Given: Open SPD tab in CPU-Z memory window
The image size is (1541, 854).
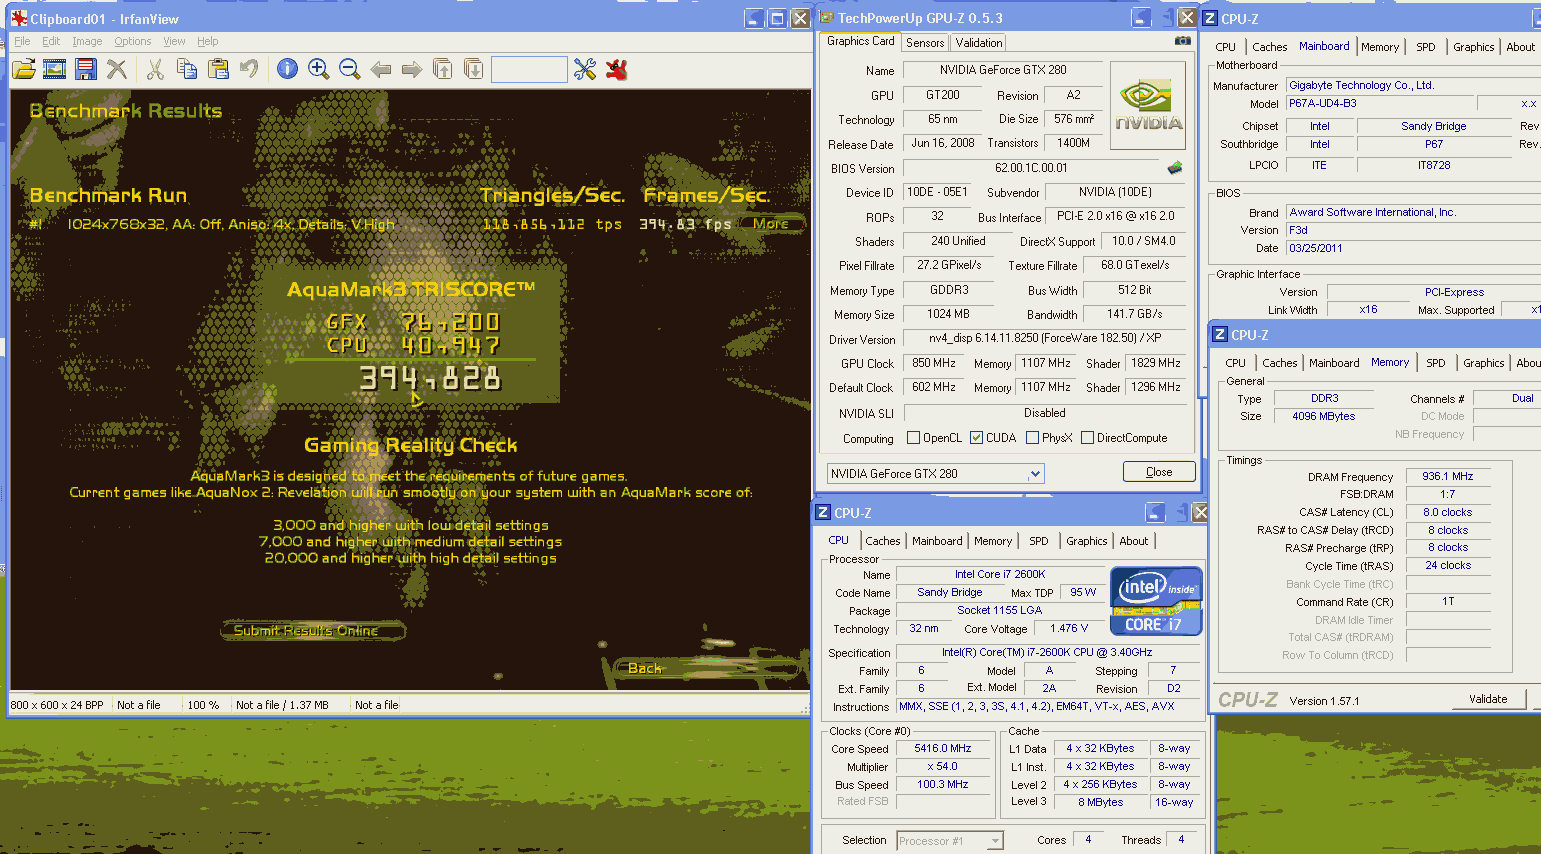Looking at the screenshot, I should (1435, 363).
